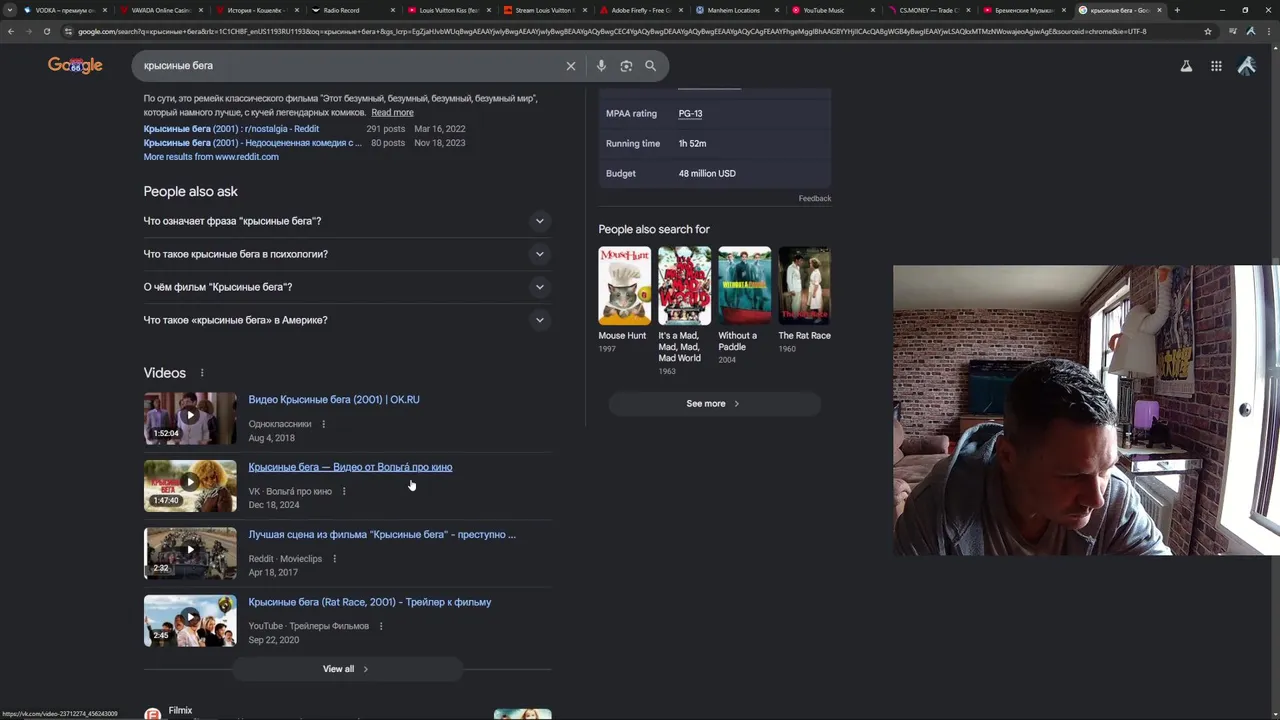Image resolution: width=1280 pixels, height=720 pixels.
Task: Click into the Google search input field
Action: coord(350,66)
